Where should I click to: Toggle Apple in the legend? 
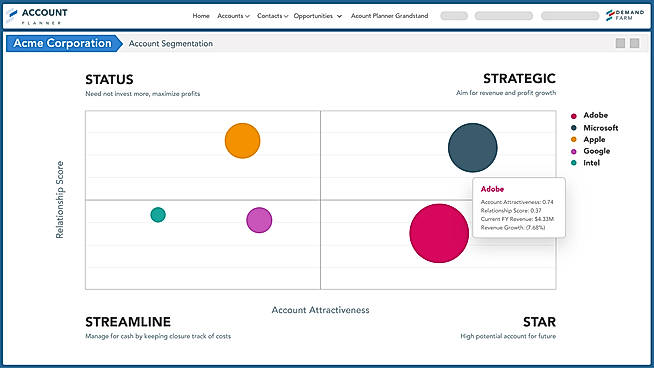[x=588, y=139]
